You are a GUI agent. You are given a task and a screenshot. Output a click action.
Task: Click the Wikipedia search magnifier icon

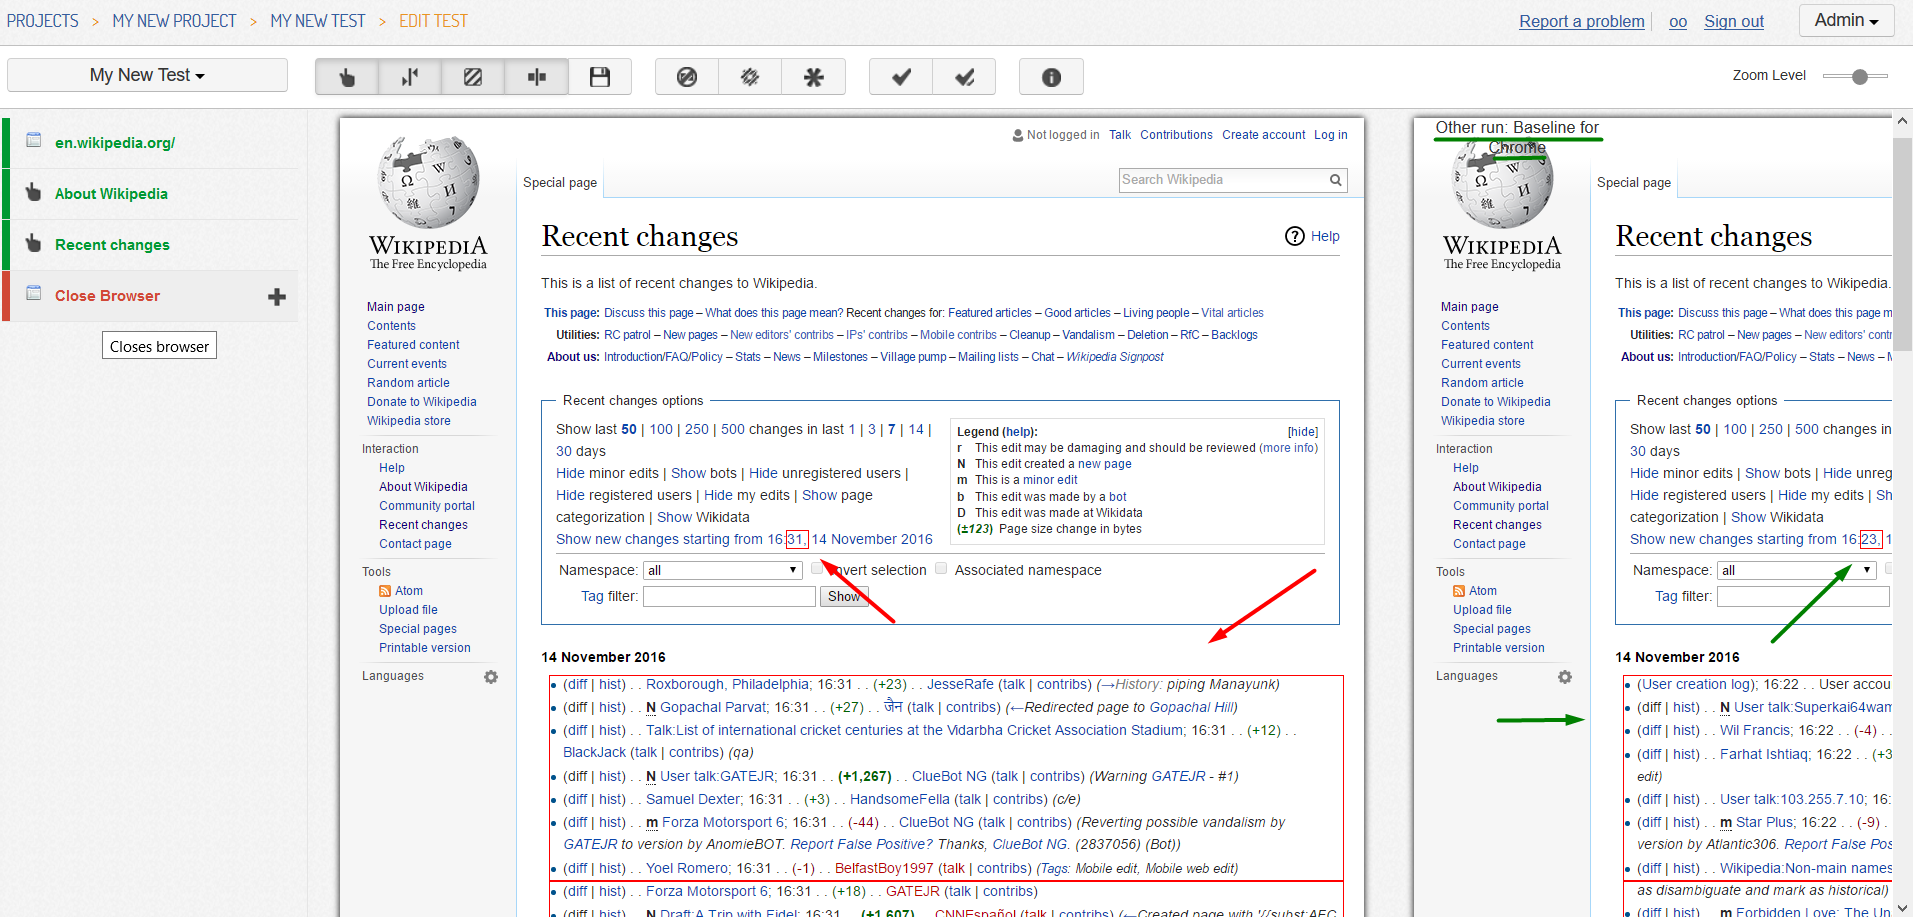pos(1335,180)
